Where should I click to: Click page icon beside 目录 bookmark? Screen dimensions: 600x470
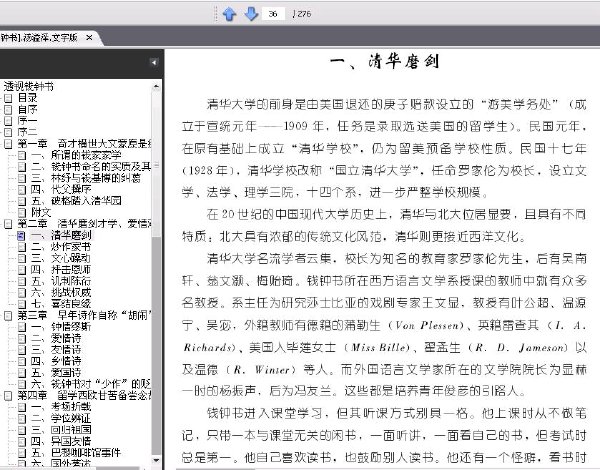click(x=8, y=98)
